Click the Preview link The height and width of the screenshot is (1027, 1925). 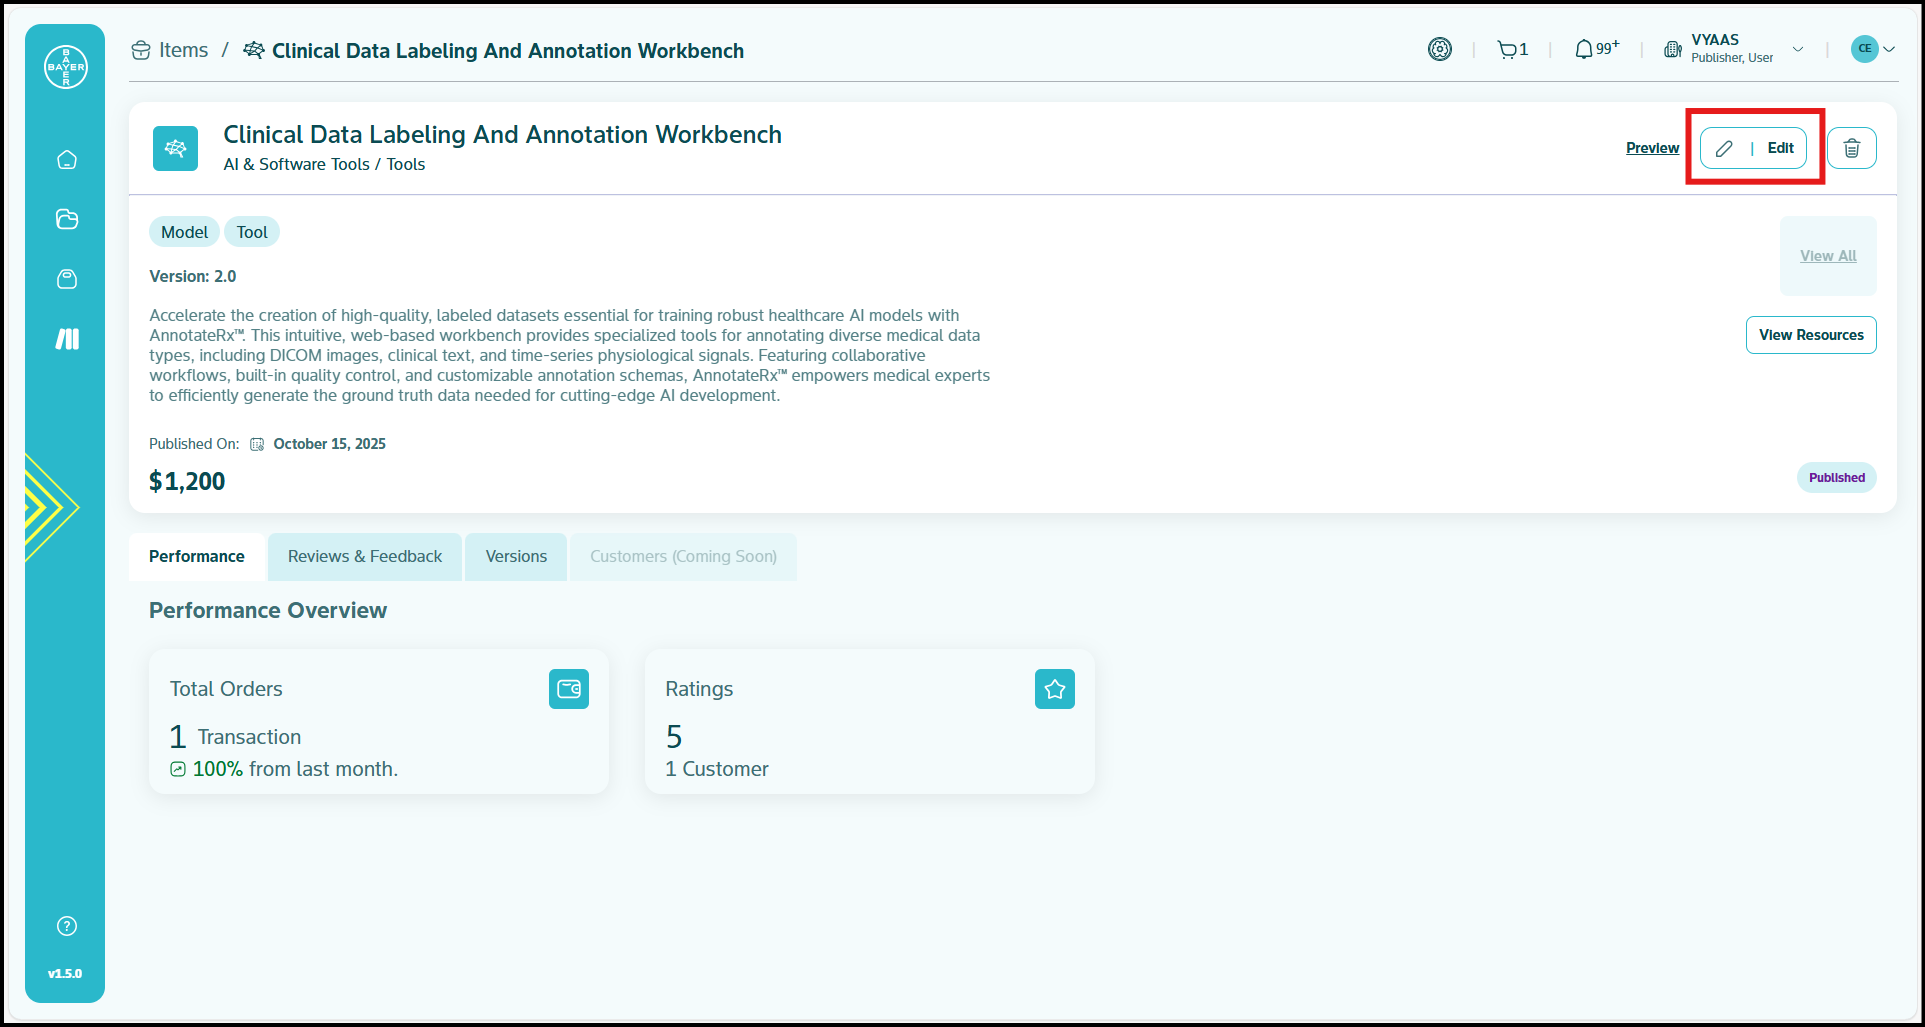coord(1652,148)
